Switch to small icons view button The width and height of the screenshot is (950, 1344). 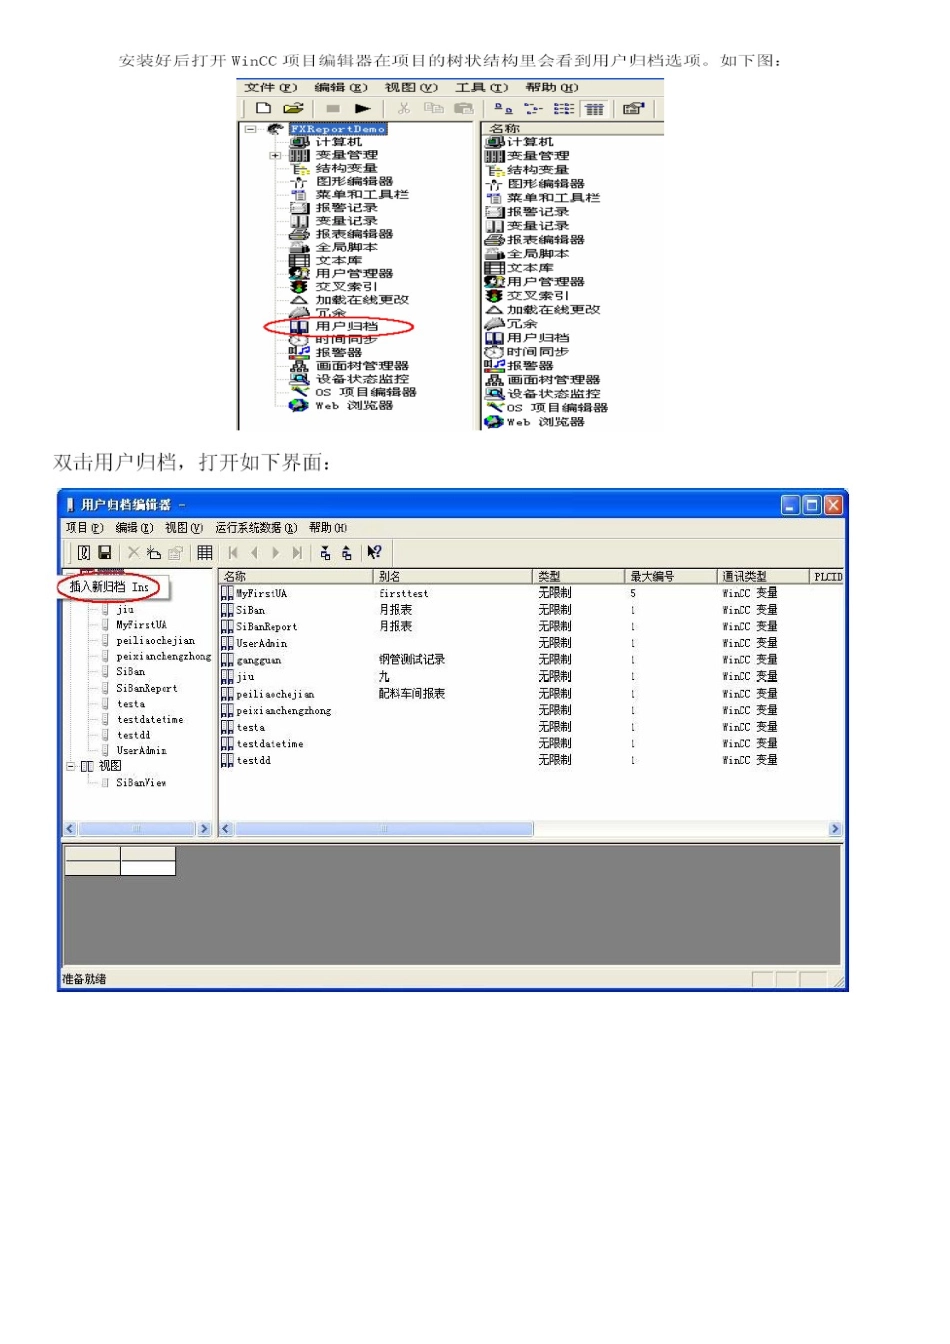tap(534, 108)
